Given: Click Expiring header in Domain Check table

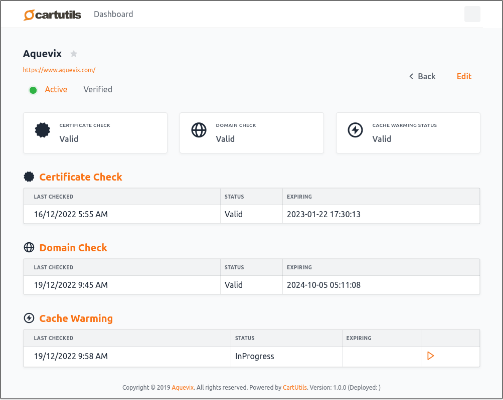Looking at the screenshot, I should pos(299,267).
